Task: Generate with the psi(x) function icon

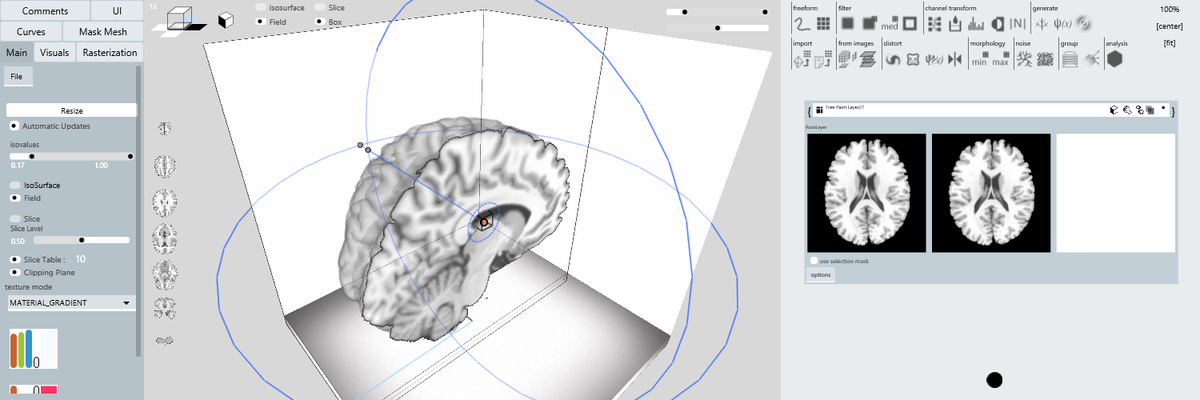Action: [x=1062, y=24]
